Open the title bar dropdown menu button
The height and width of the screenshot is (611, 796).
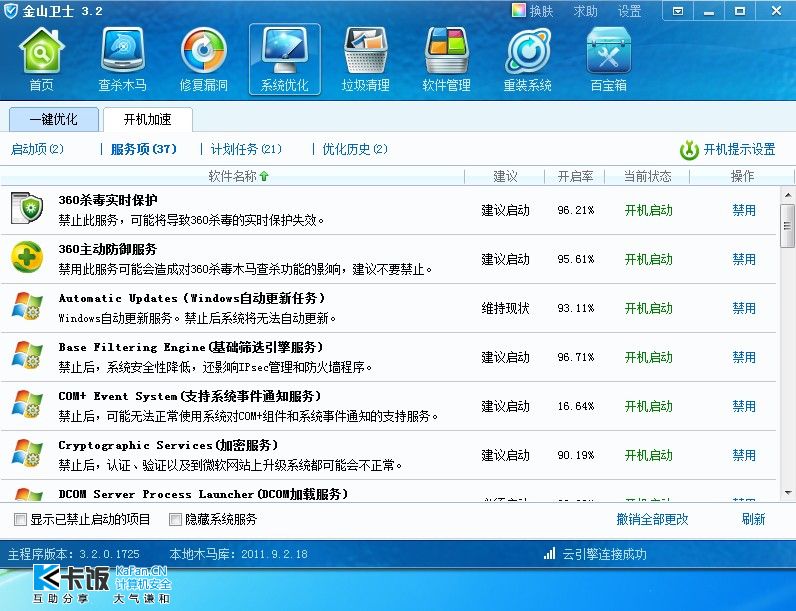point(678,11)
